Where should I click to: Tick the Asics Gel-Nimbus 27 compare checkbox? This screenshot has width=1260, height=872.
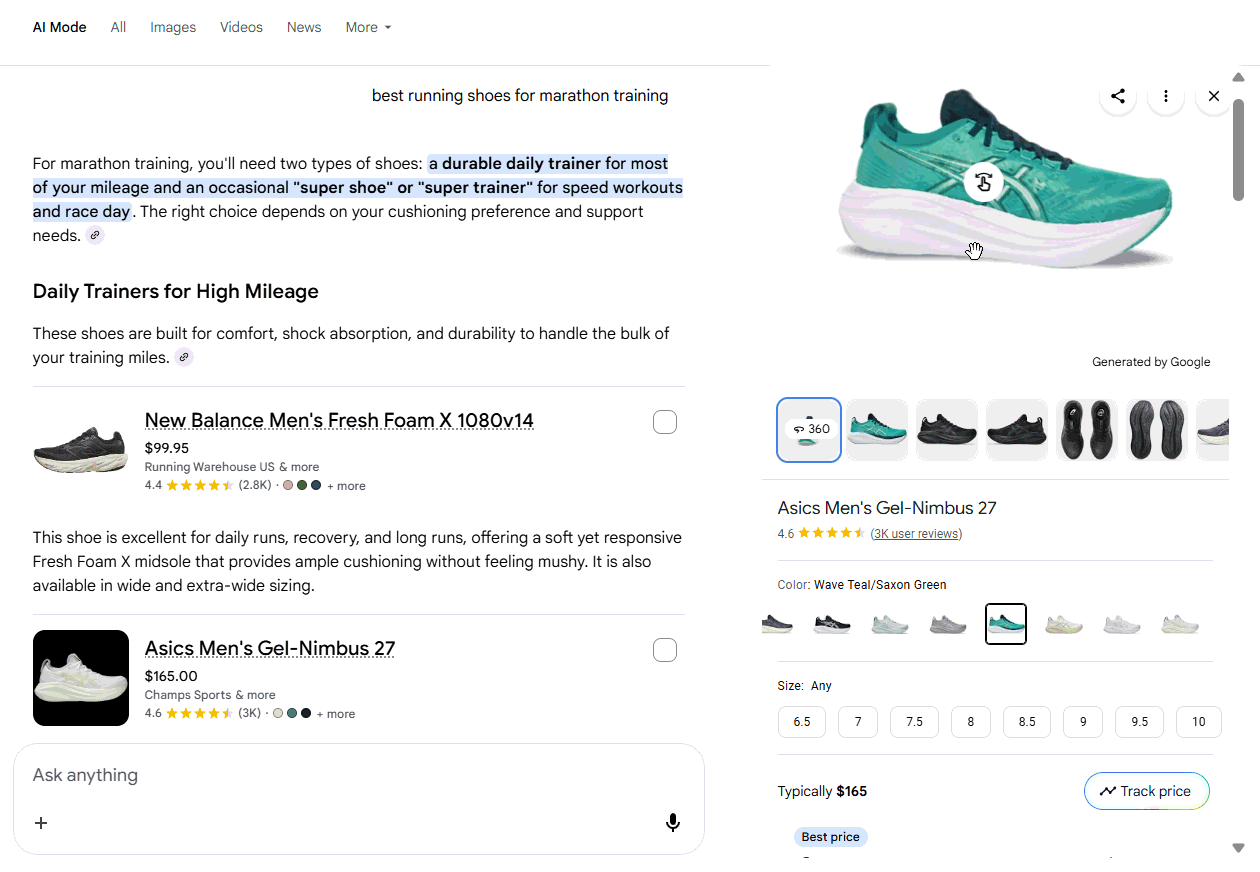[665, 650]
